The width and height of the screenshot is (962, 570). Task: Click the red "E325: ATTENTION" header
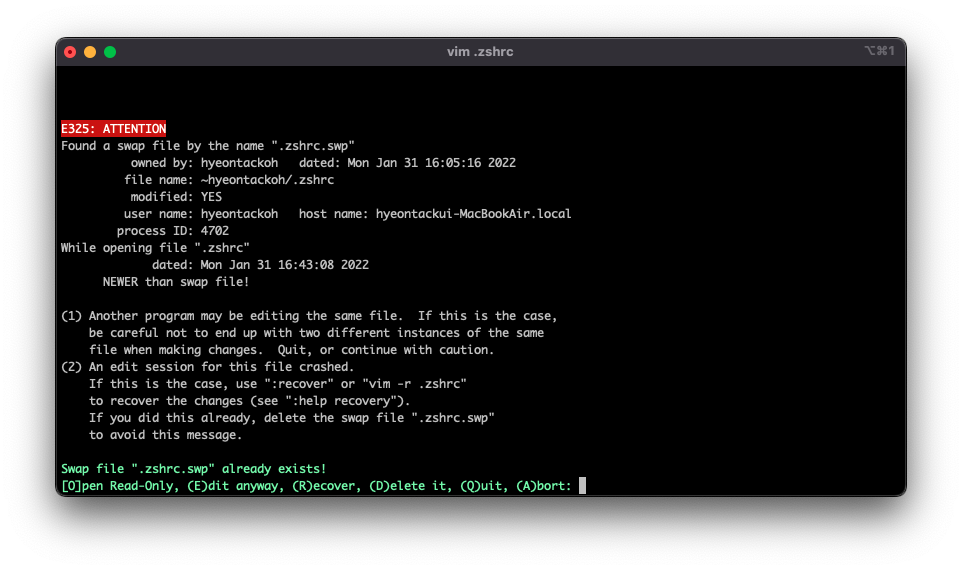pos(114,129)
